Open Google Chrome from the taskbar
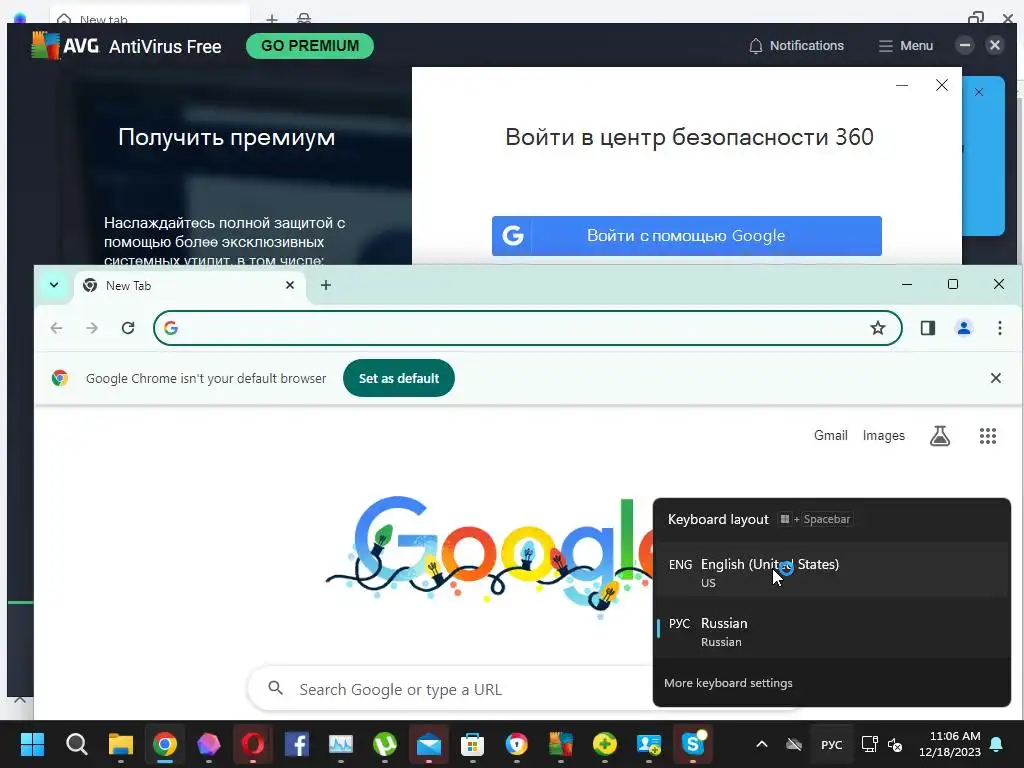Screen dimensions: 1024x768 [x=165, y=744]
